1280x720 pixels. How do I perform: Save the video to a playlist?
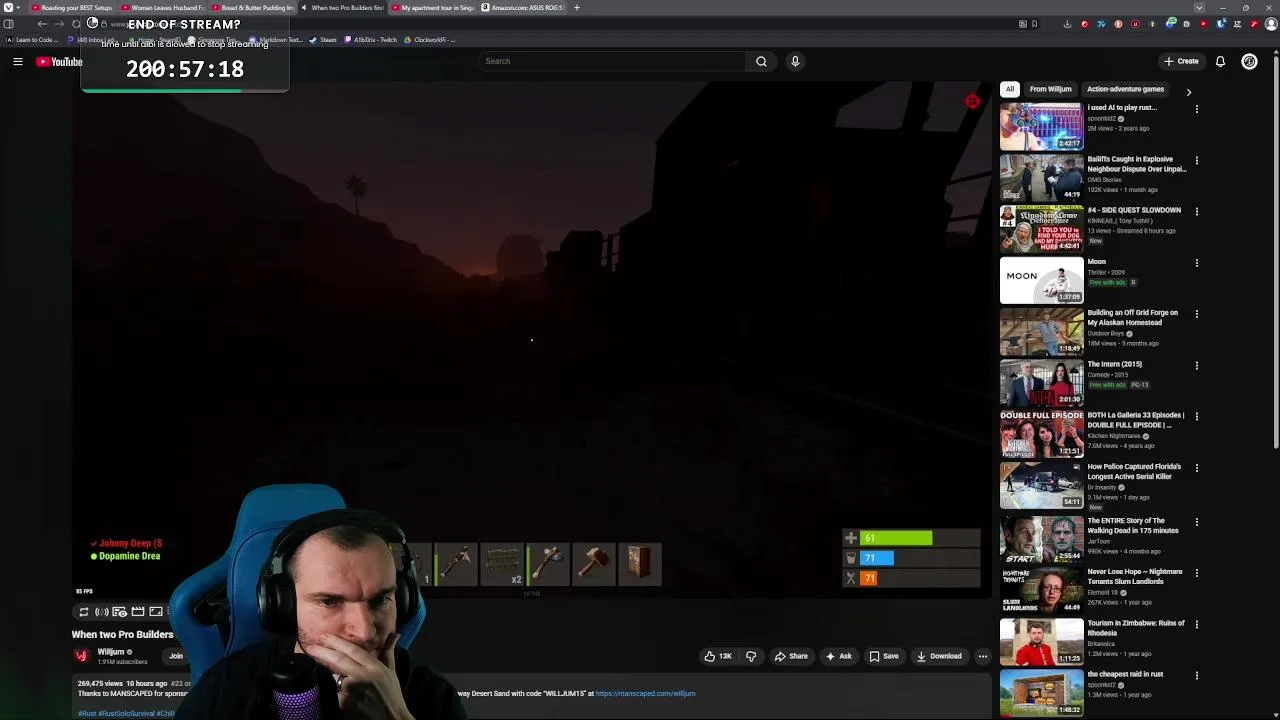[x=883, y=656]
